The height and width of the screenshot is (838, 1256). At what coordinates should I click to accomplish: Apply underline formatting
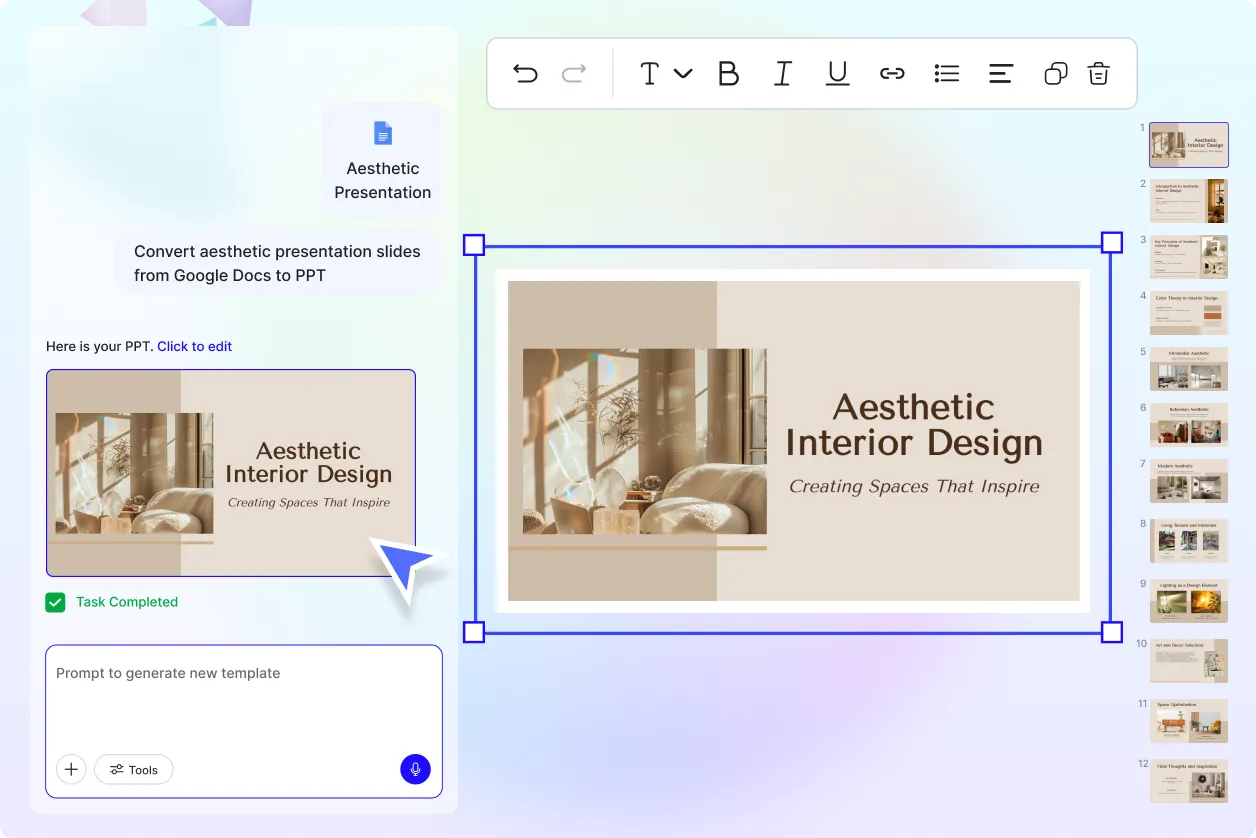point(837,73)
